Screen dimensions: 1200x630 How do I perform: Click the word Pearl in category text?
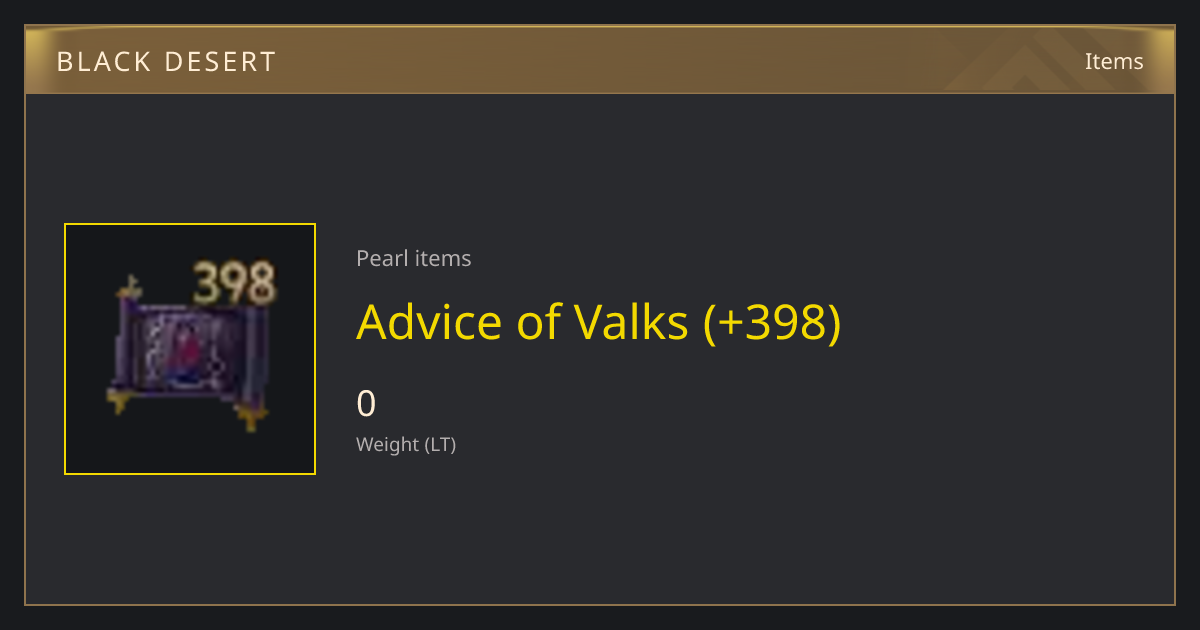point(380,258)
